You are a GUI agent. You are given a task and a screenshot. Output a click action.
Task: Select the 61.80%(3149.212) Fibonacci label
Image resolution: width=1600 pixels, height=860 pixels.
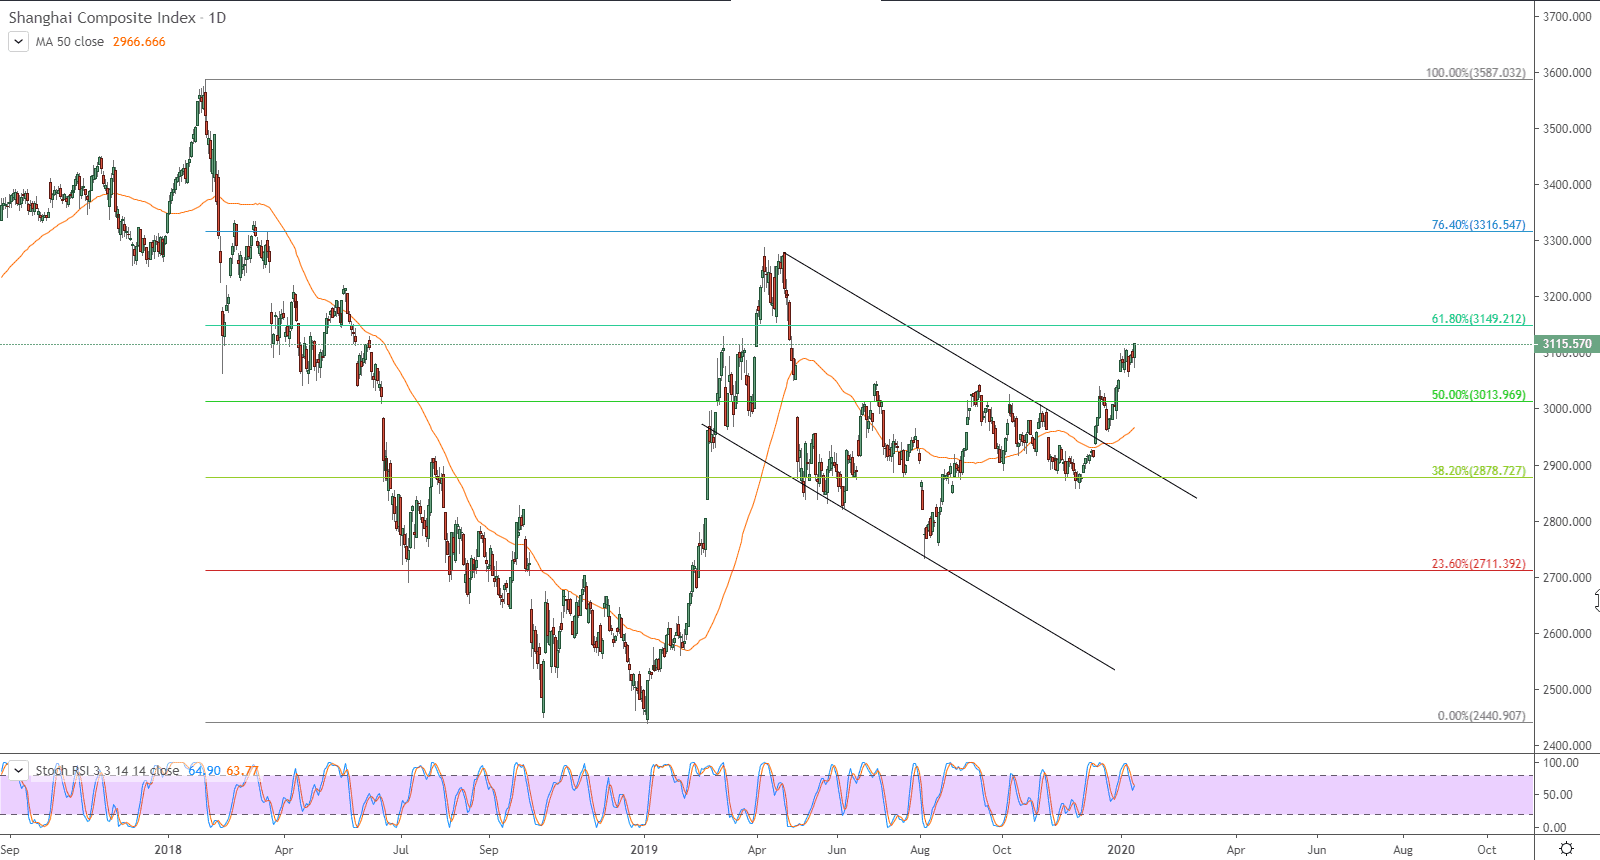1479,319
